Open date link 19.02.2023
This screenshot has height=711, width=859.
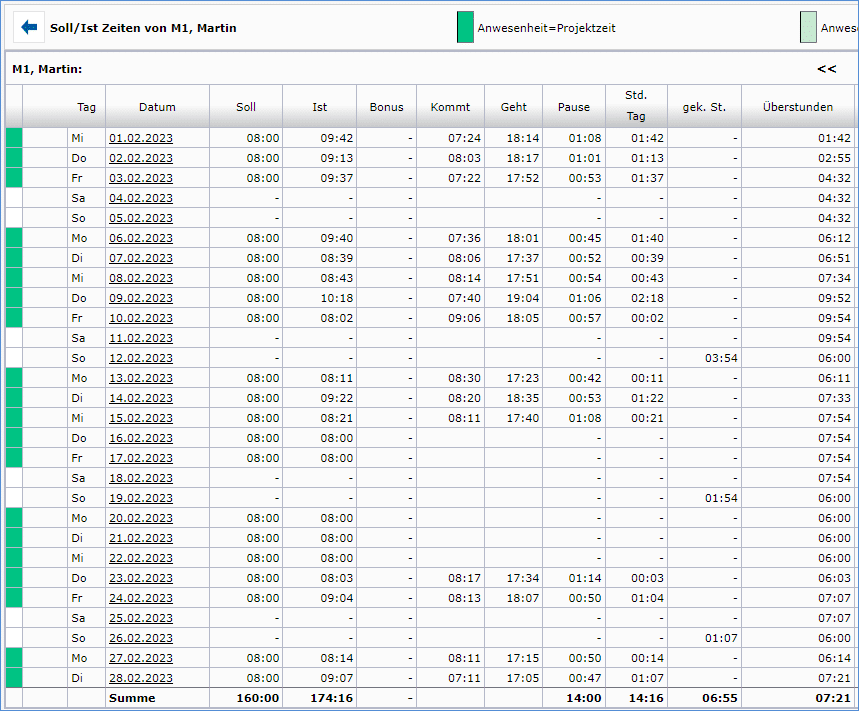coord(141,498)
